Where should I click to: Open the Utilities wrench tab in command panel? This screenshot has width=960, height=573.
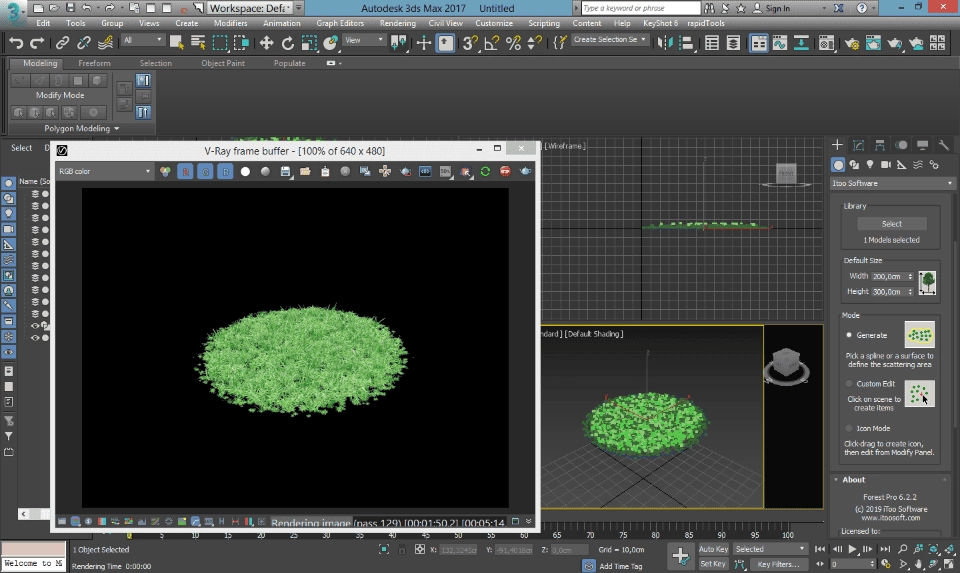click(943, 145)
